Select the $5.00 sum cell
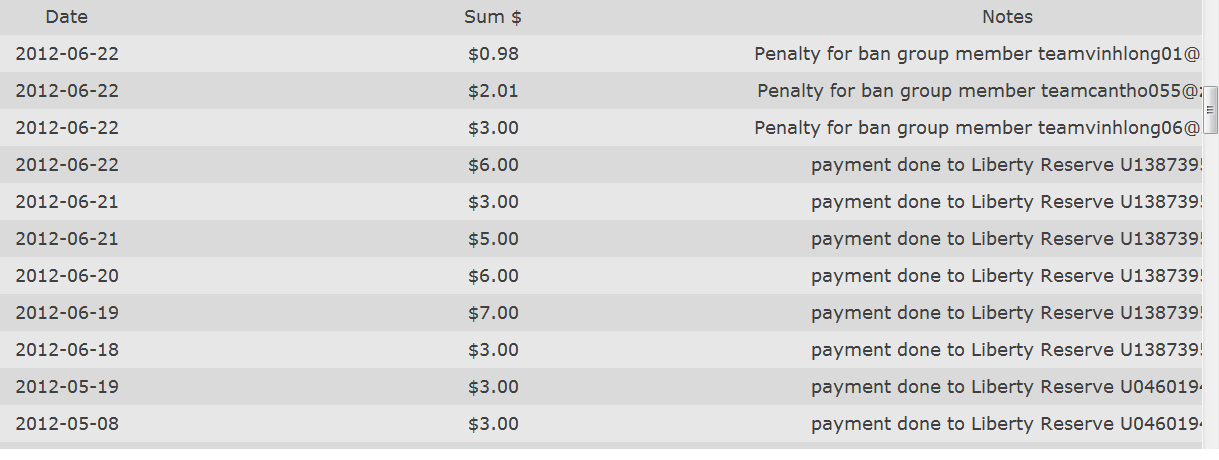Image resolution: width=1219 pixels, height=460 pixels. point(493,239)
